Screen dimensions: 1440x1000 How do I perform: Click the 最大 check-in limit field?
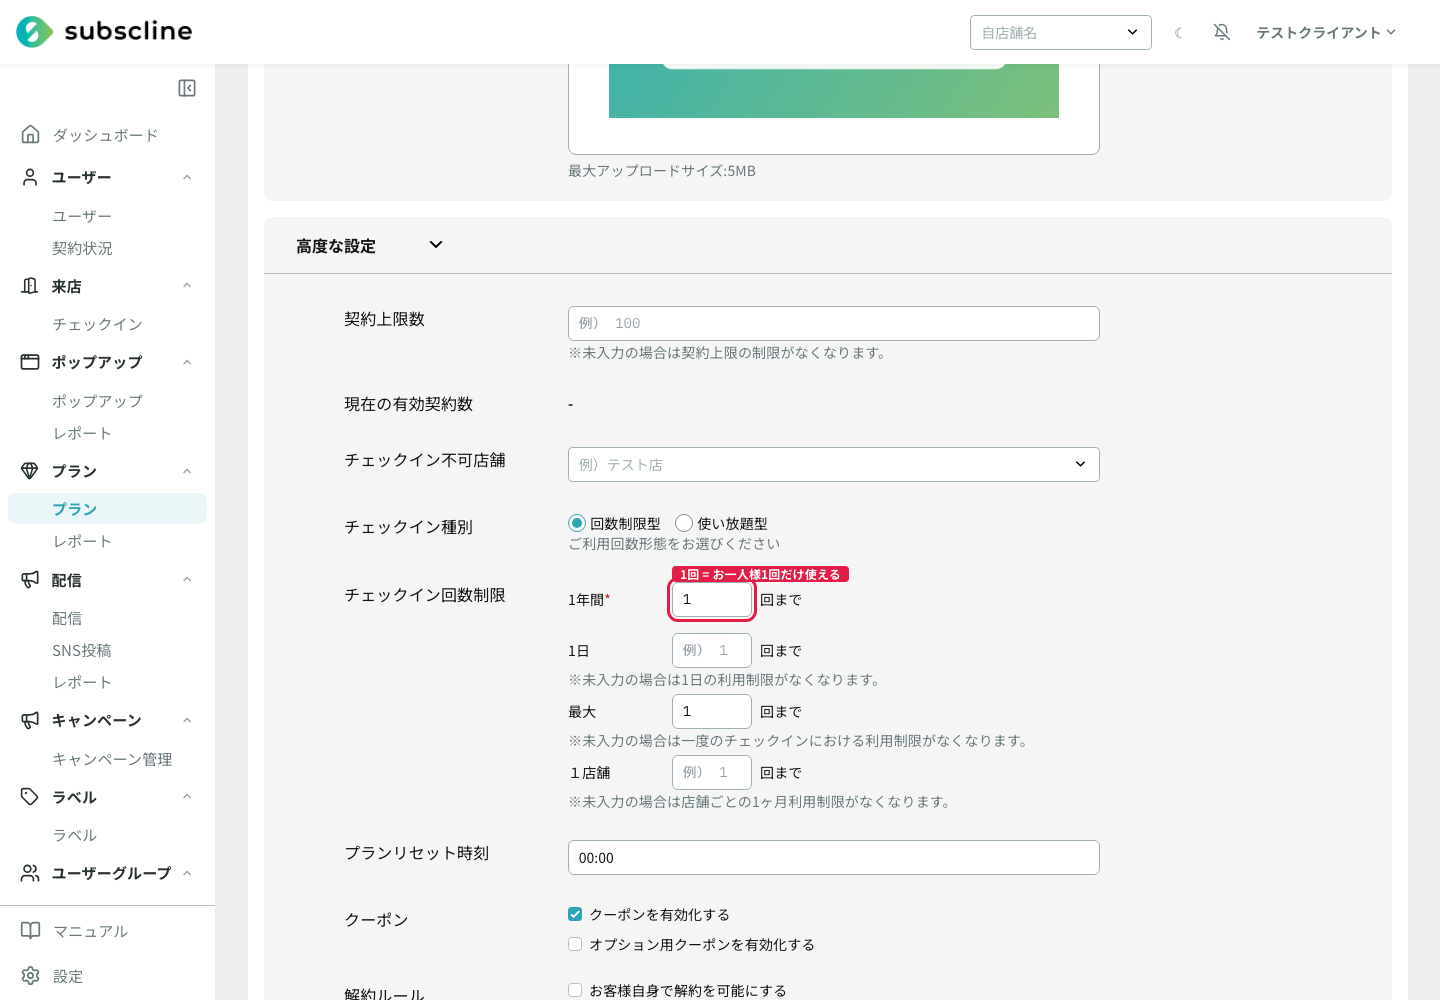click(x=712, y=711)
